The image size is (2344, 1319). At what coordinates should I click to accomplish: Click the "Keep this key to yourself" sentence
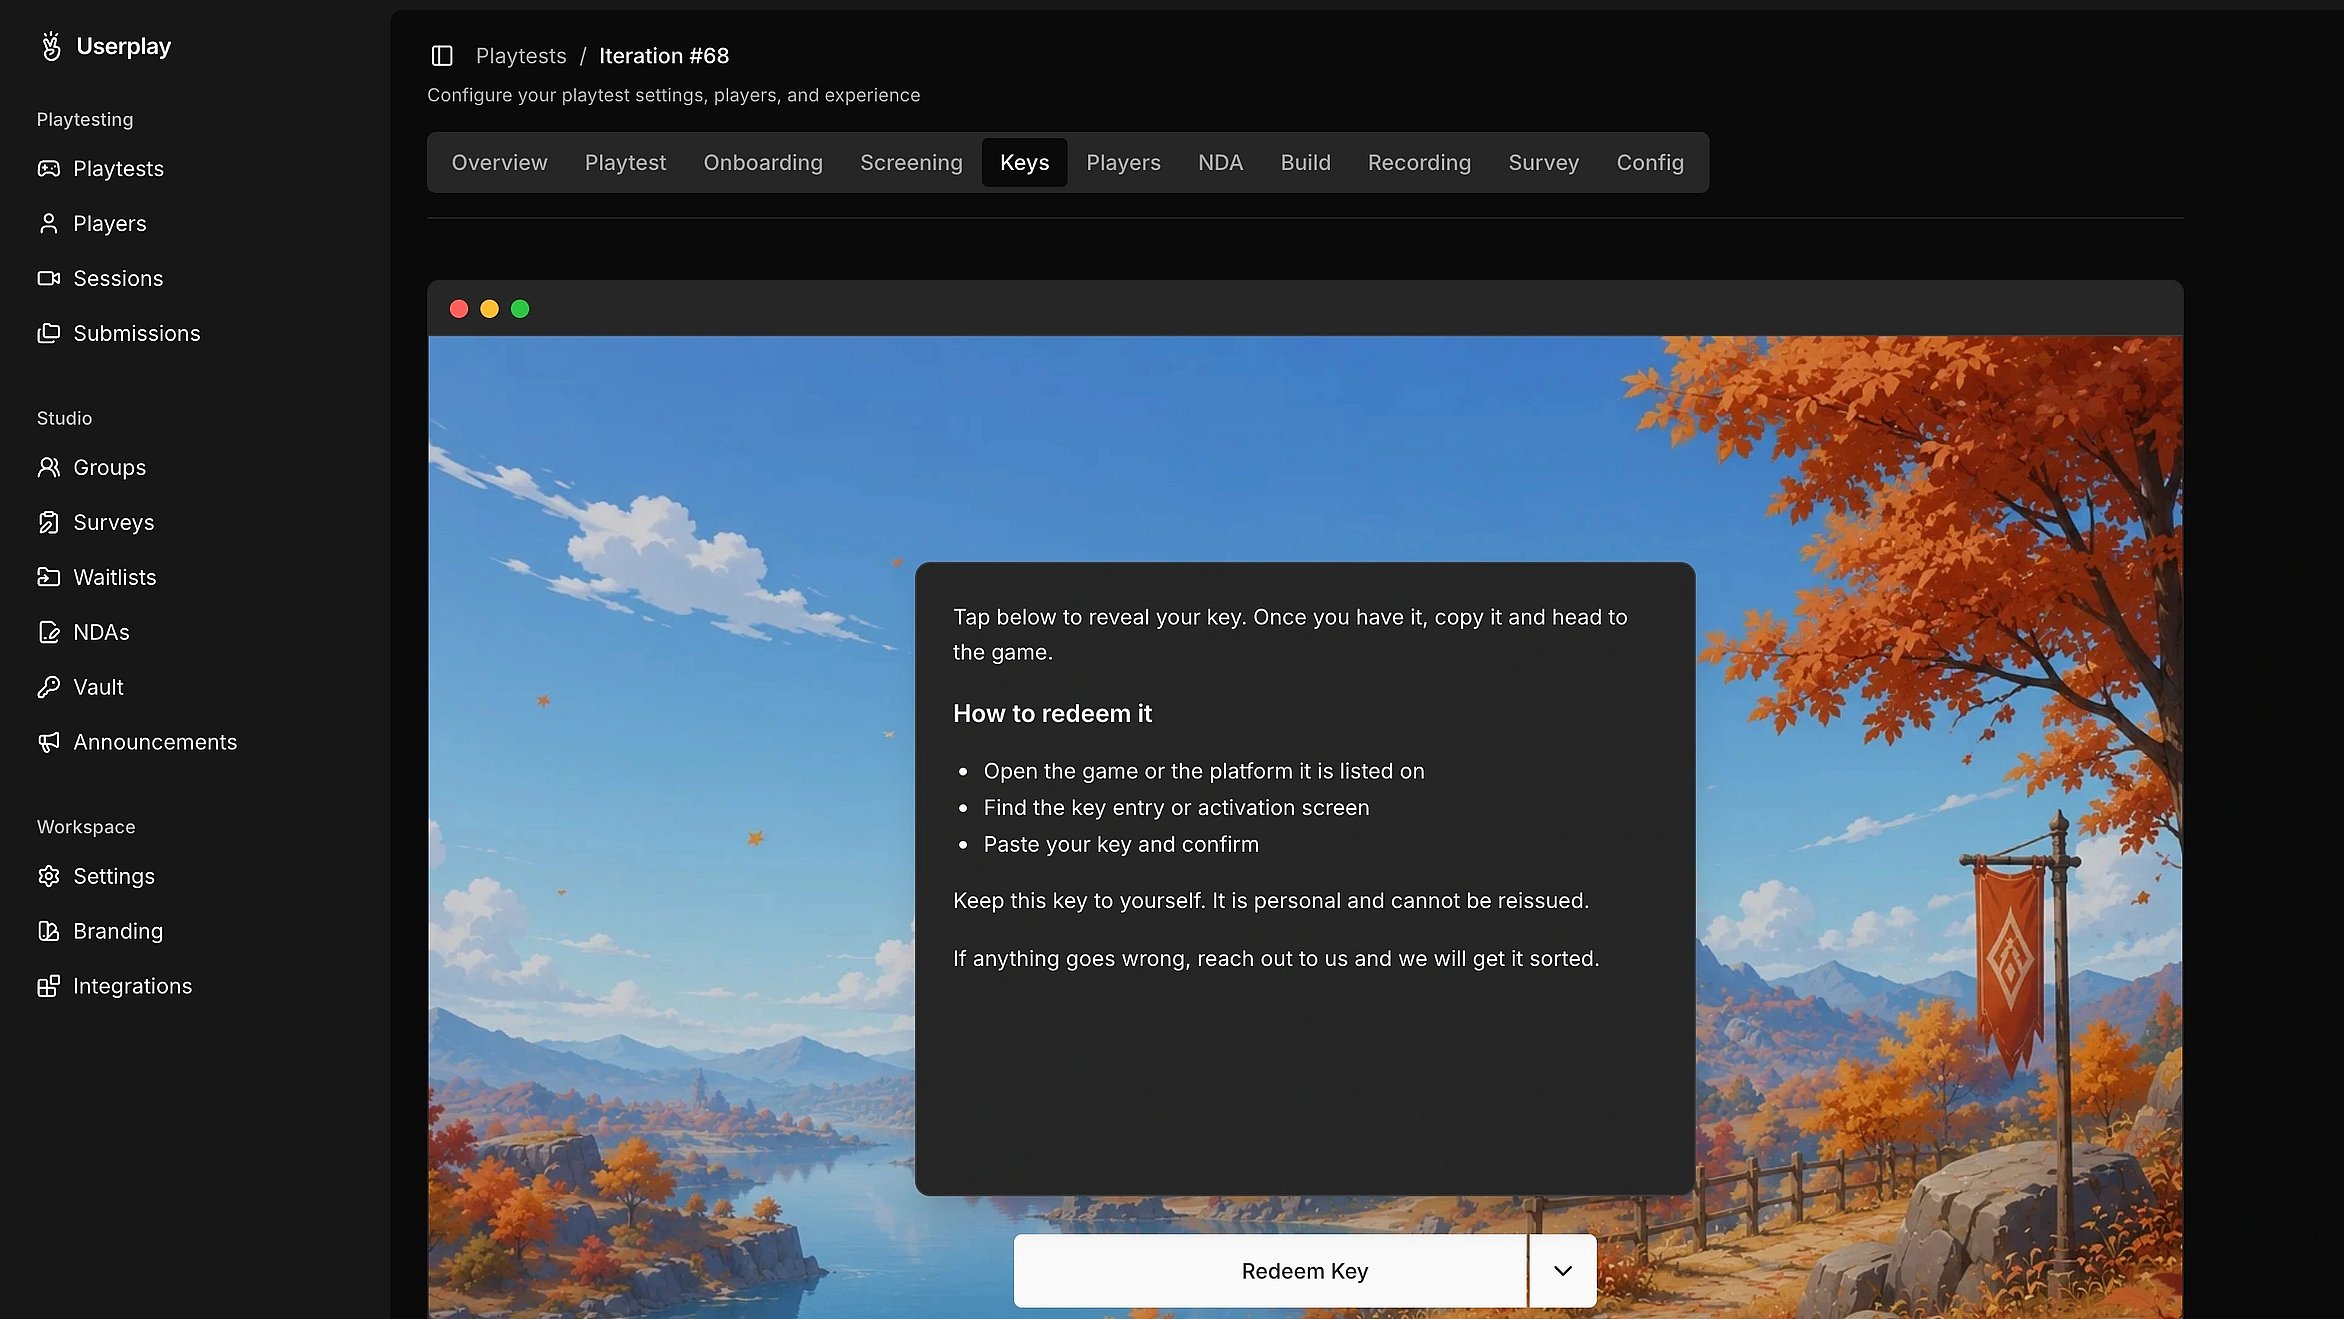[x=1271, y=900]
